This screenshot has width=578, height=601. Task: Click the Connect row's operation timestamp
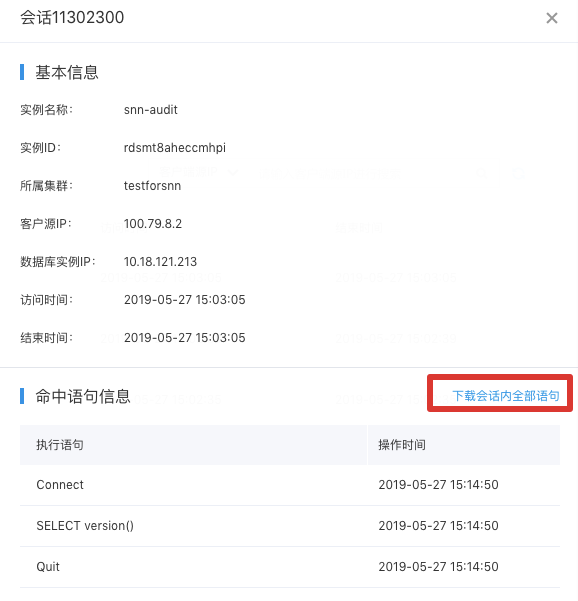pos(438,485)
